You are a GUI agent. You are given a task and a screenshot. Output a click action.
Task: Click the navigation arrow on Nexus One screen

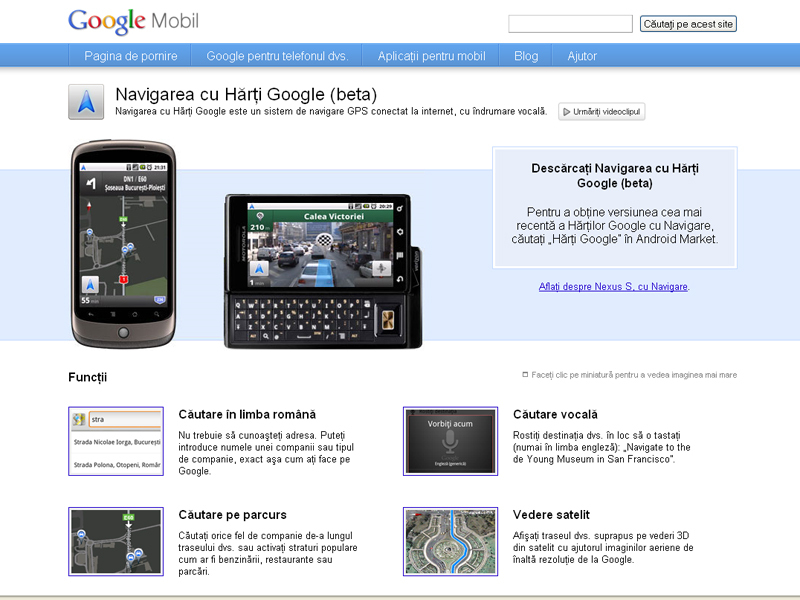90,285
